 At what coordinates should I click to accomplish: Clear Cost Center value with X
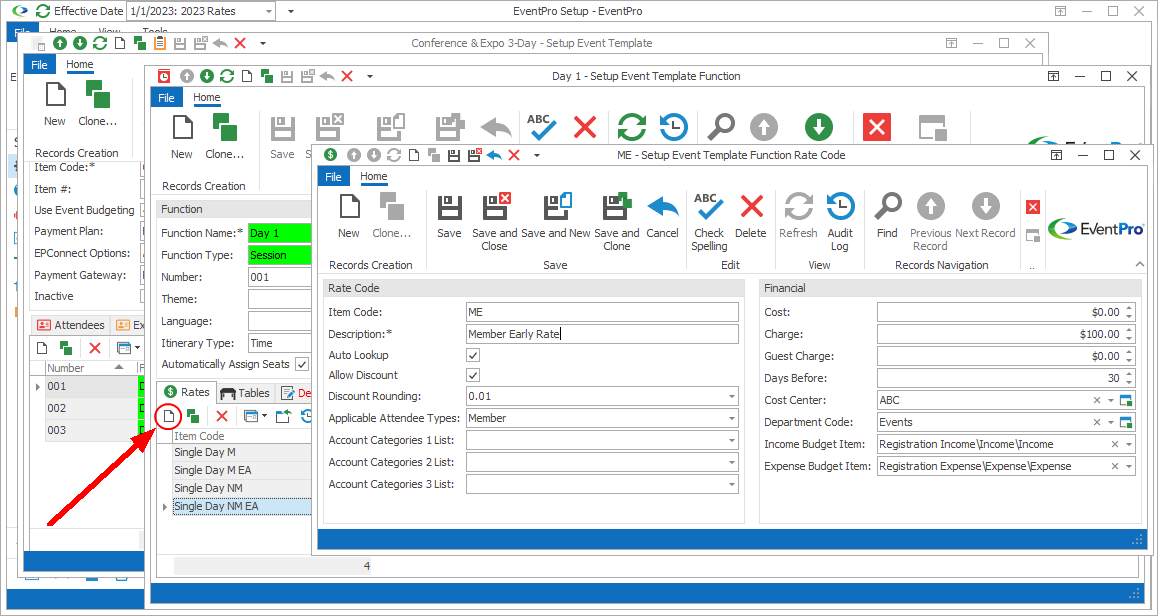[x=1097, y=400]
